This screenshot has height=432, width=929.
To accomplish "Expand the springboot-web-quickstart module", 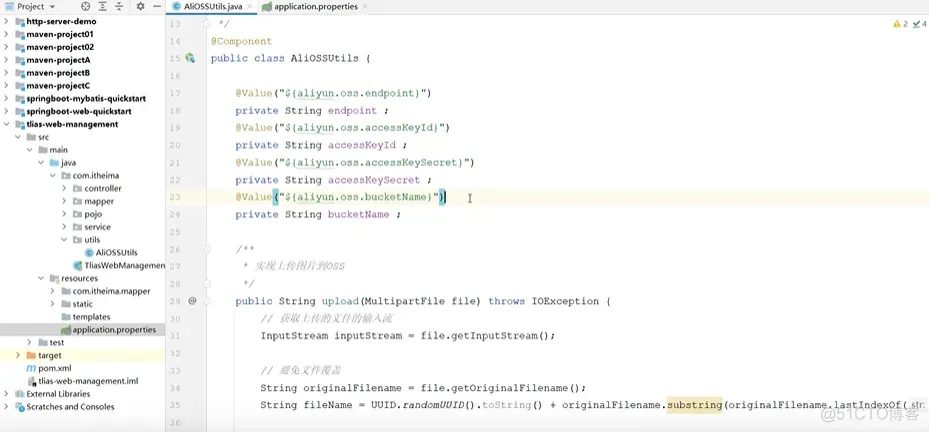I will click(6, 111).
